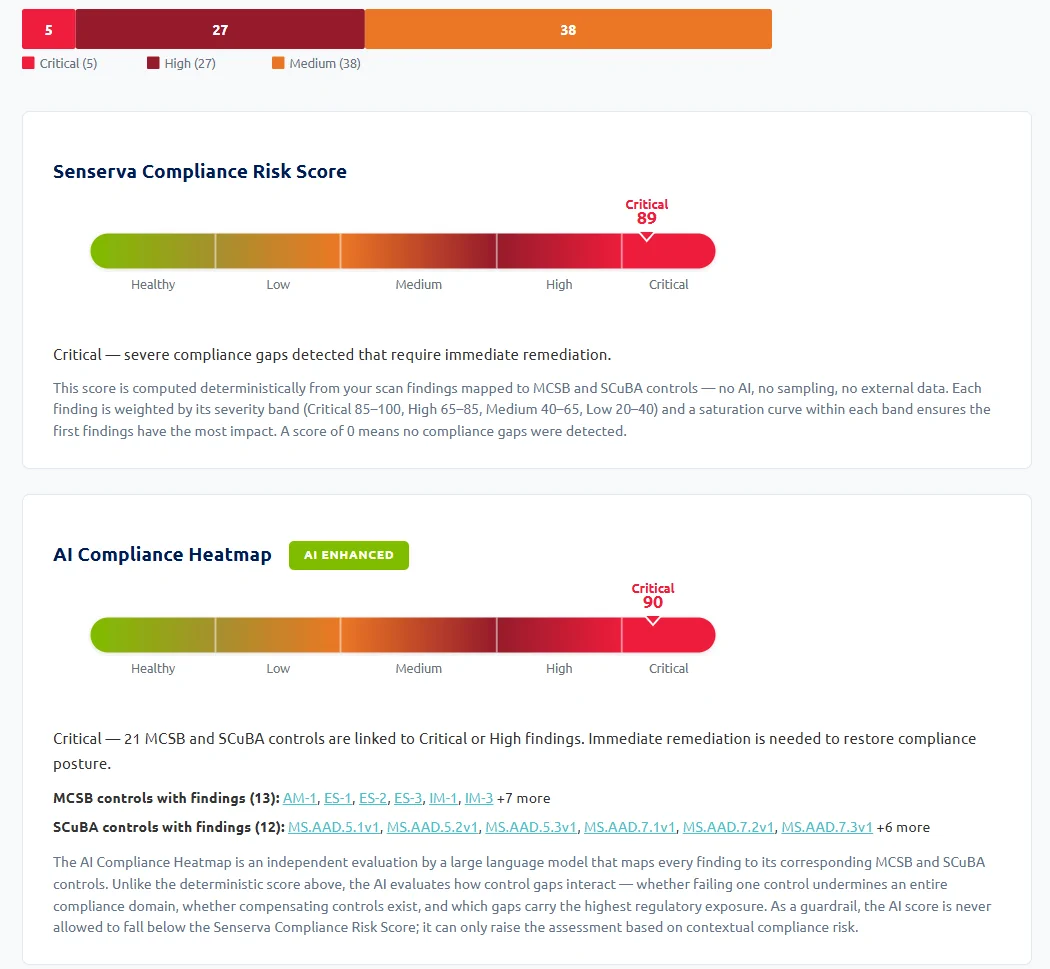Expand the +7 more MCSB controls
Image resolution: width=1050 pixels, height=969 pixels.
pyautogui.click(x=525, y=798)
